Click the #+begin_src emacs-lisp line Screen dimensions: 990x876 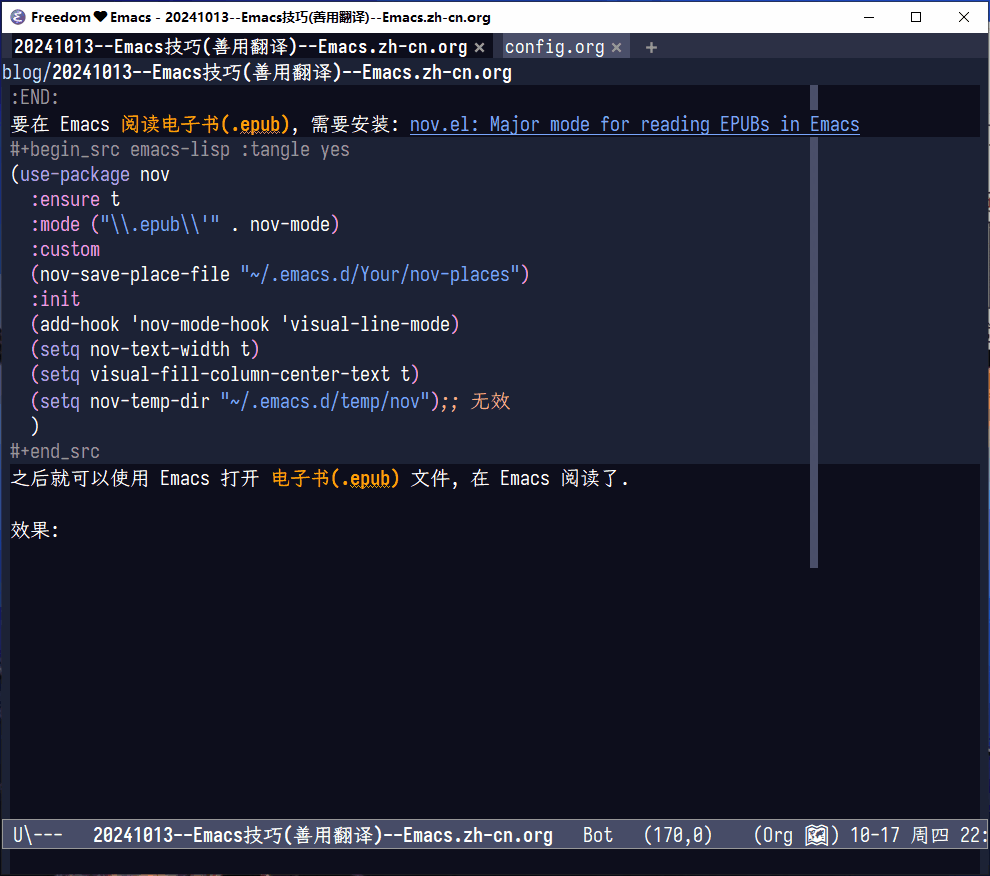[x=180, y=150]
